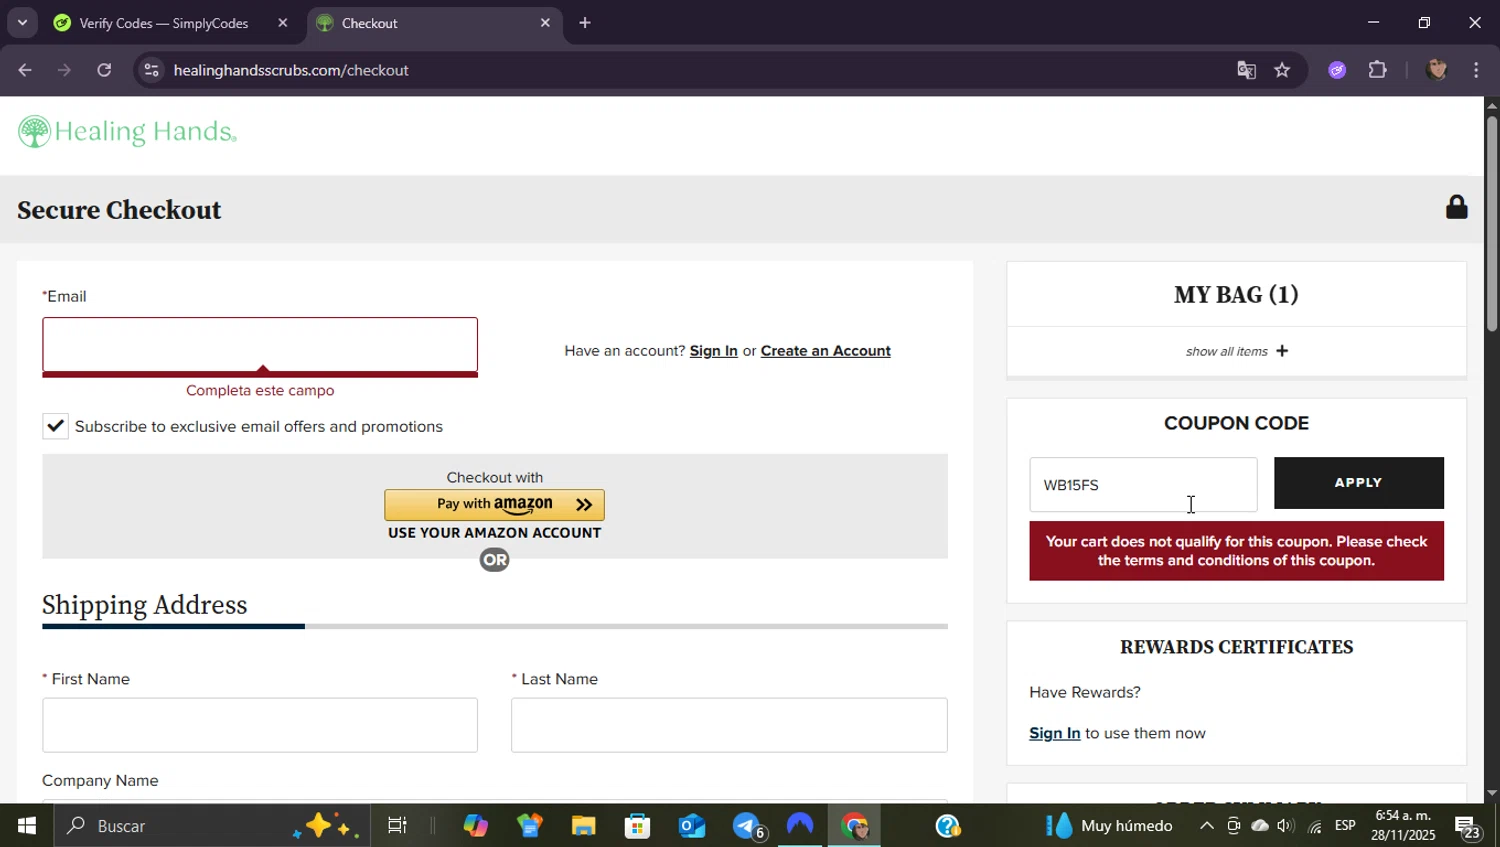Open the notification center icon
The width and height of the screenshot is (1500, 847).
coord(1468,827)
